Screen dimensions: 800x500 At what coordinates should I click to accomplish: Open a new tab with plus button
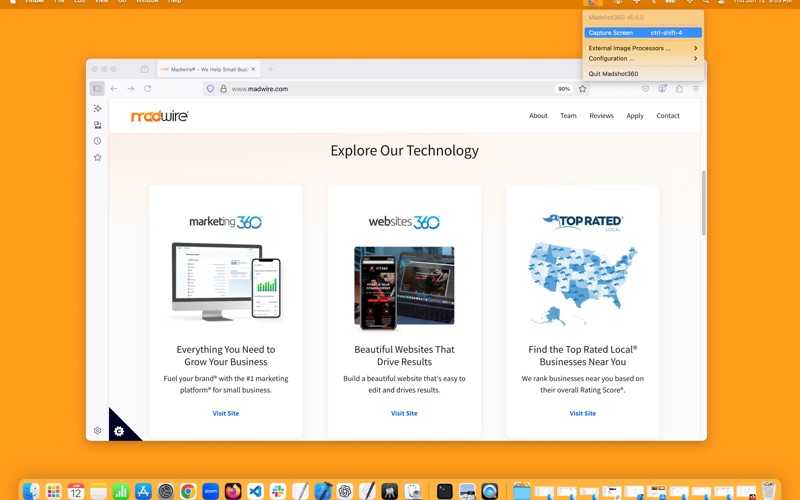pyautogui.click(x=271, y=69)
